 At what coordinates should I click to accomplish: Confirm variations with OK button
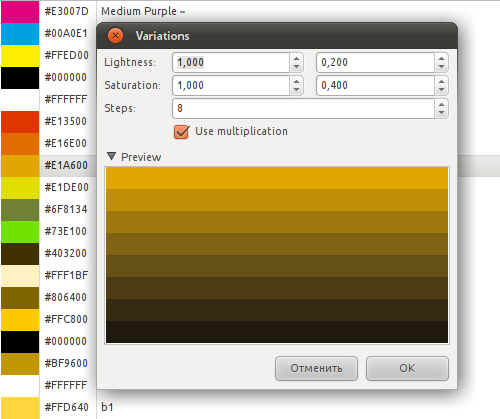407,368
